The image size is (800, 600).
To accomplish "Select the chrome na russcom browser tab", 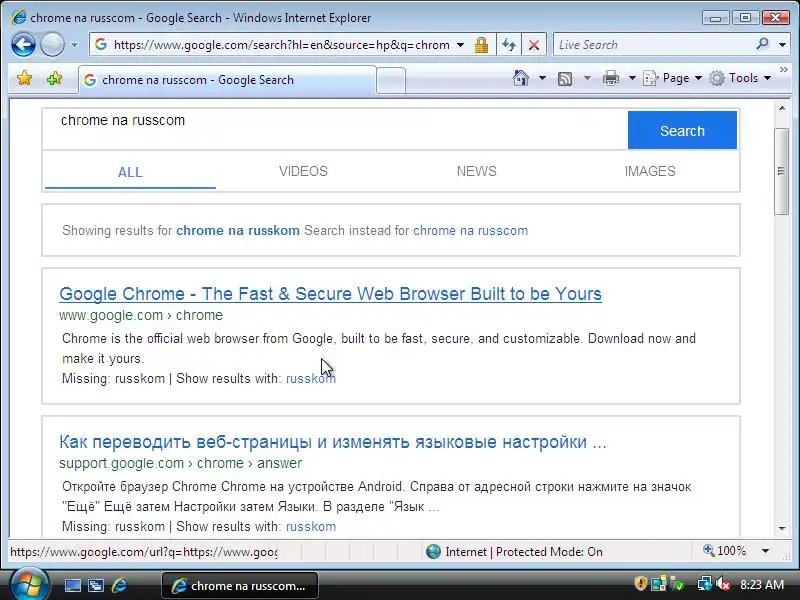I will [x=228, y=80].
